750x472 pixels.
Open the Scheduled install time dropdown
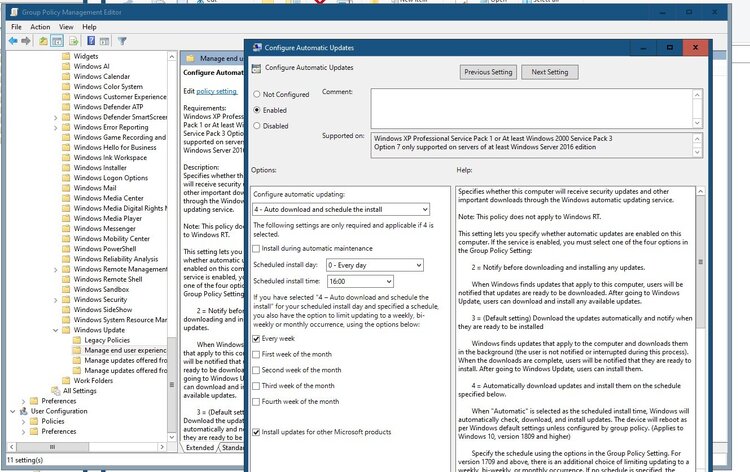point(360,282)
